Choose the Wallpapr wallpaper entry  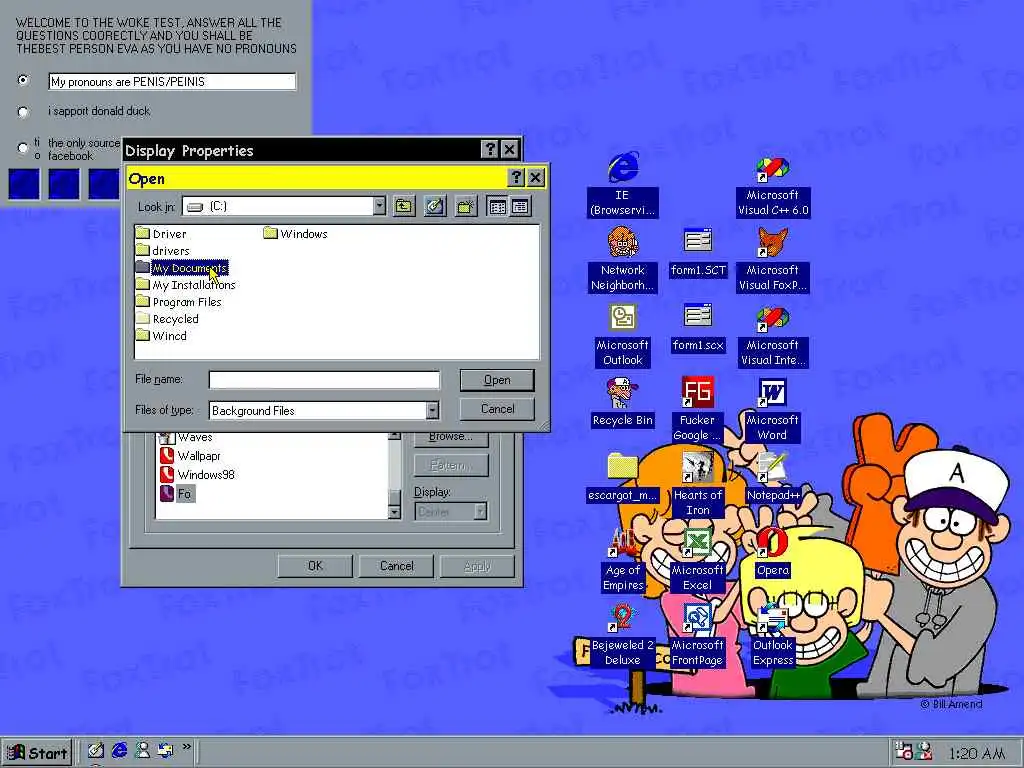(x=190, y=456)
